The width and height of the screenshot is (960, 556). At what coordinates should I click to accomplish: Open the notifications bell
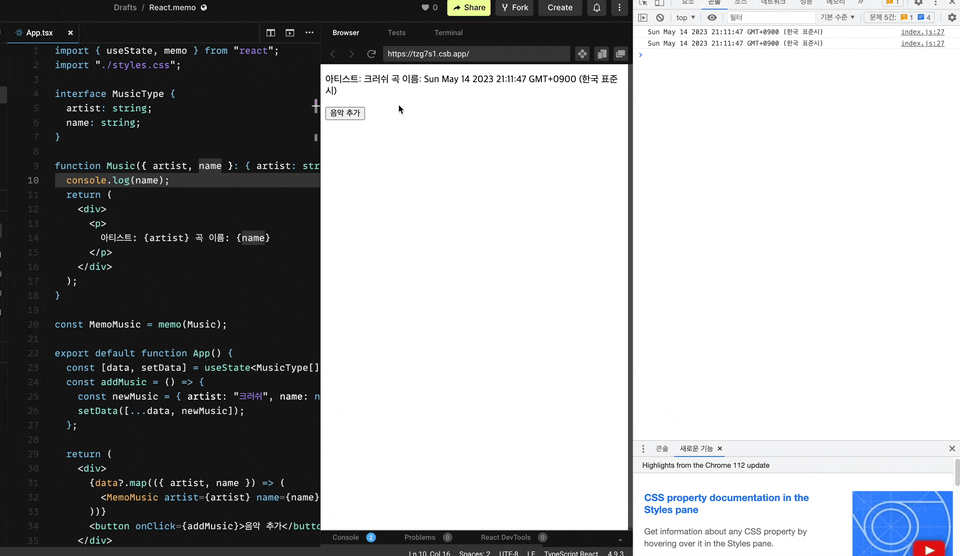[x=596, y=7]
